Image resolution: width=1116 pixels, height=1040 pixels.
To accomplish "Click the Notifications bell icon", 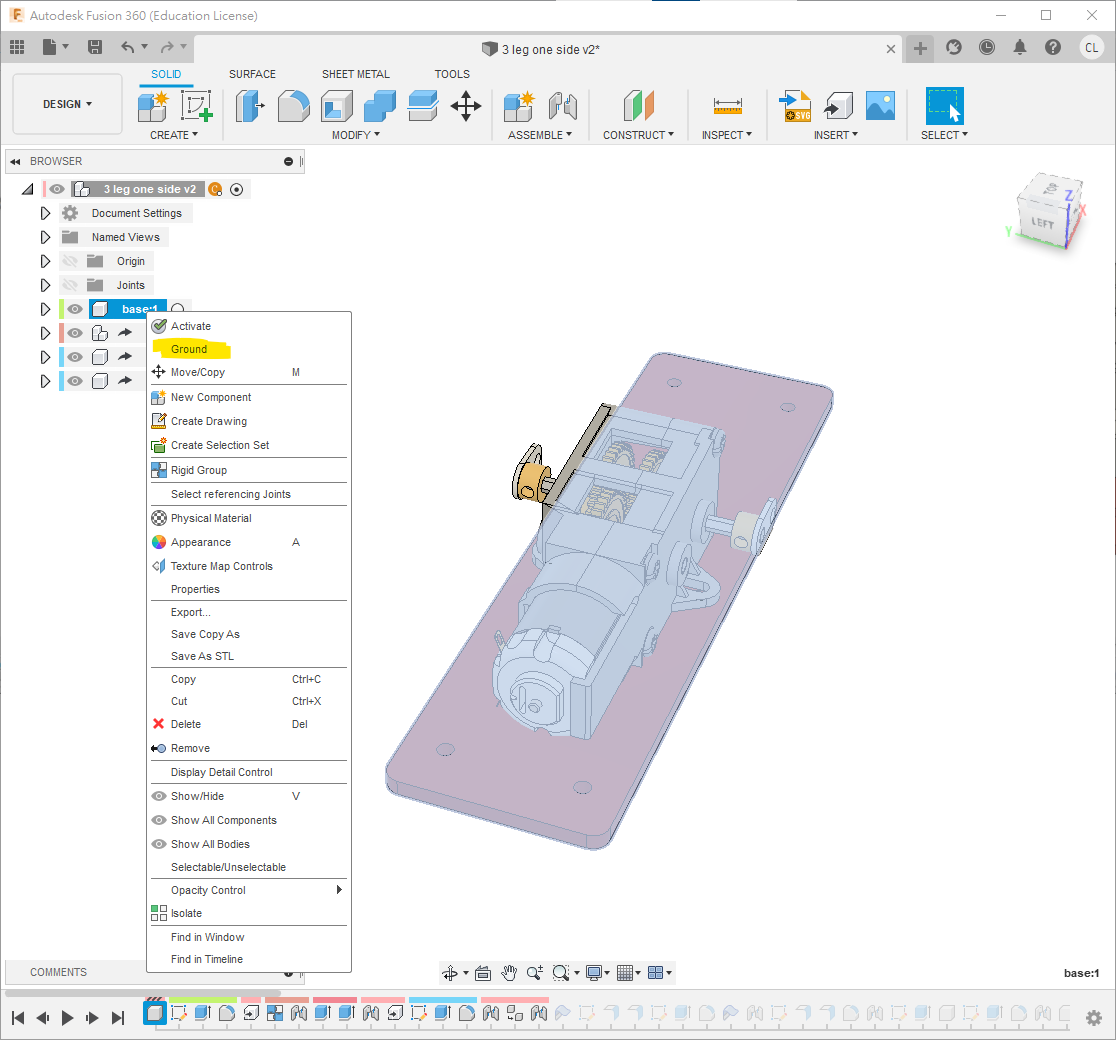I will (x=1020, y=47).
